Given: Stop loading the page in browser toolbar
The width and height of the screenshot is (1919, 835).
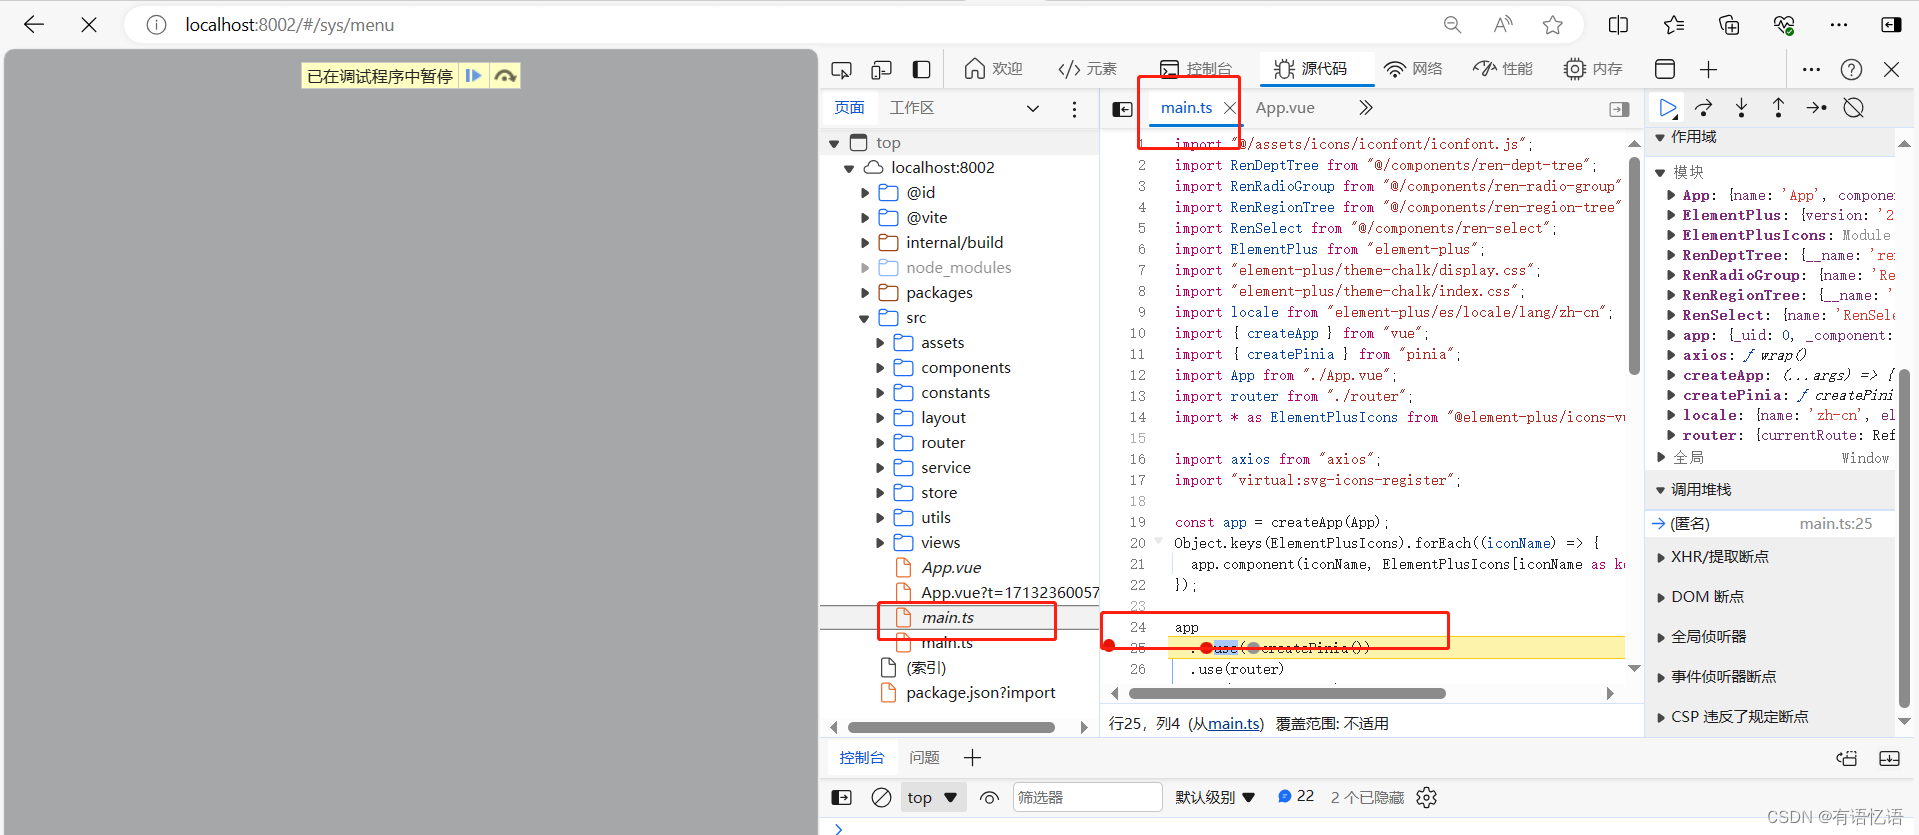Looking at the screenshot, I should click(89, 24).
